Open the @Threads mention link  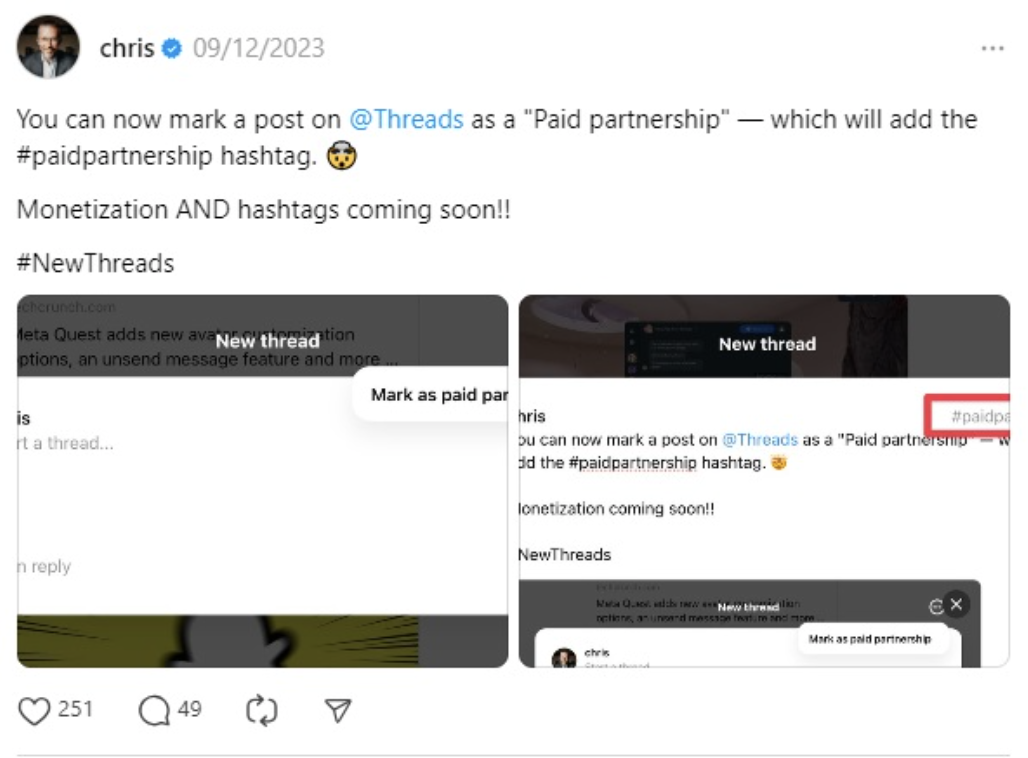(406, 119)
